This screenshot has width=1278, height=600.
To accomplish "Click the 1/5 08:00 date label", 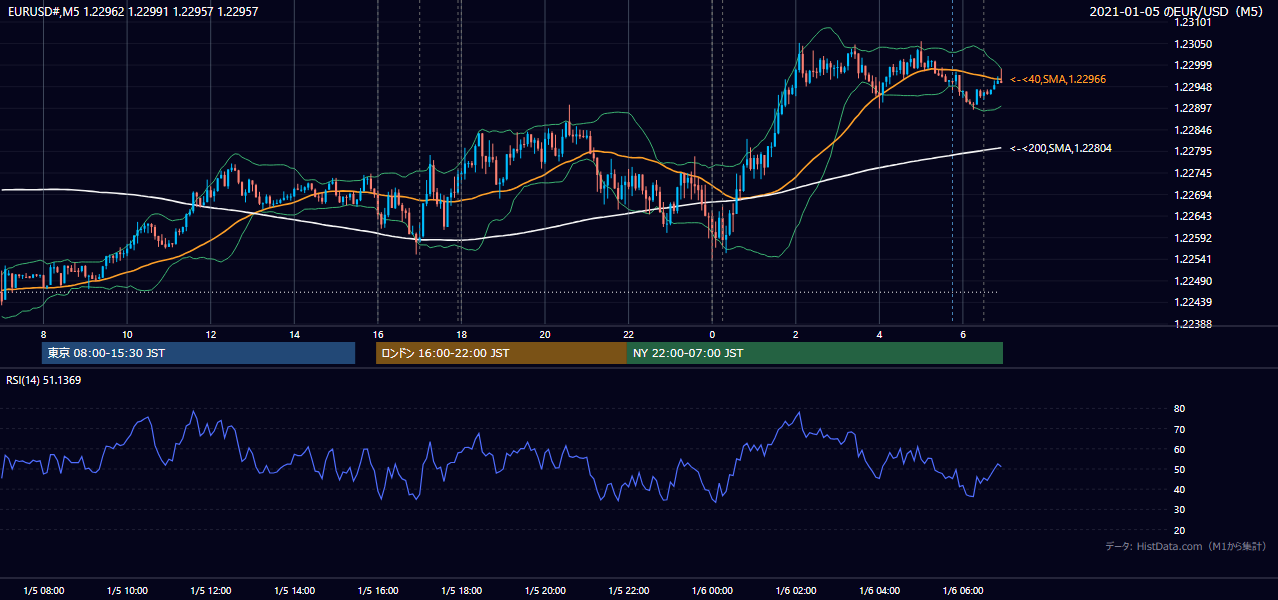I will point(43,591).
